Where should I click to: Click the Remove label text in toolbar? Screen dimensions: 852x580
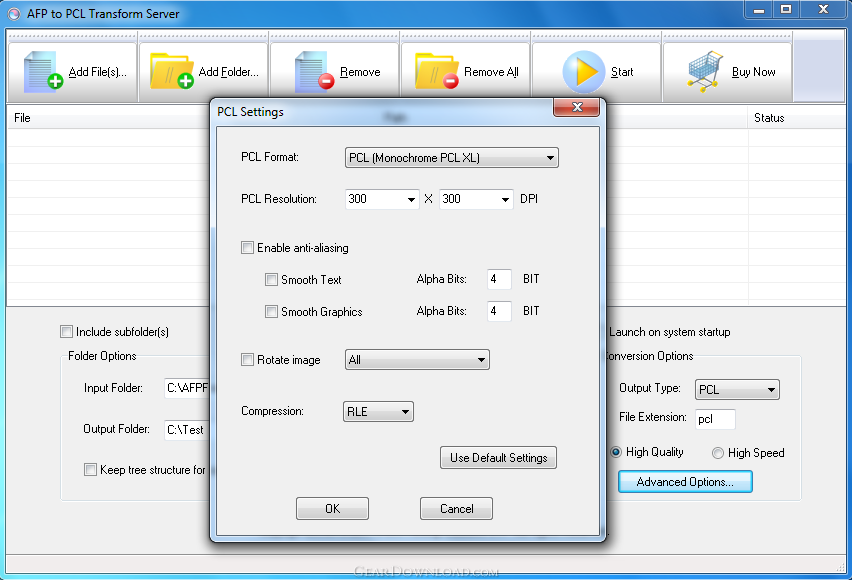[360, 72]
